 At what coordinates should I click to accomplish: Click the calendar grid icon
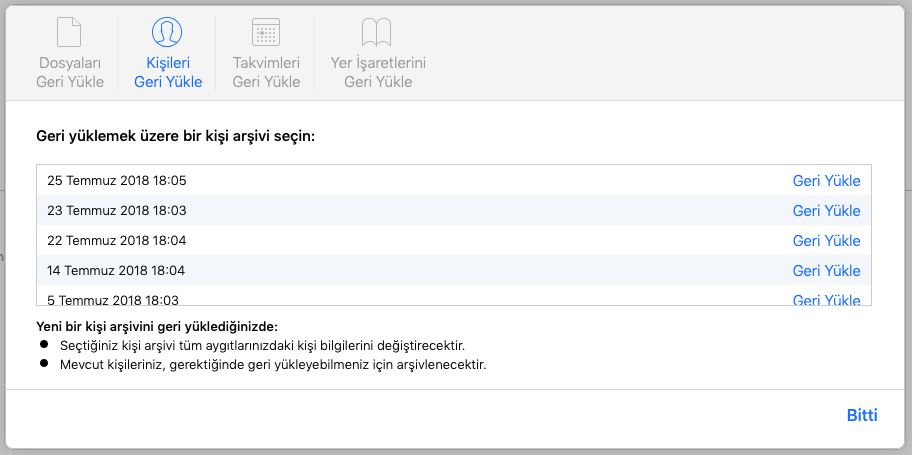266,33
